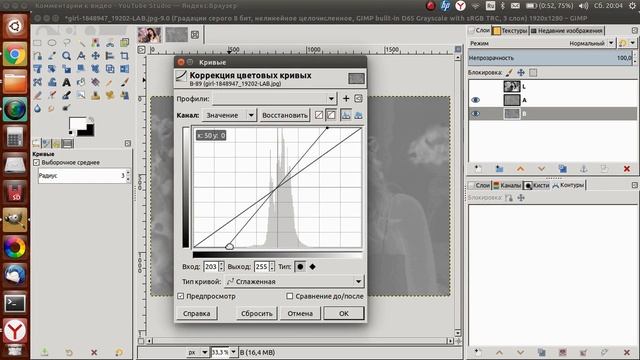Set smooth curve point type
The height and width of the screenshot is (360, 640).
click(x=300, y=267)
